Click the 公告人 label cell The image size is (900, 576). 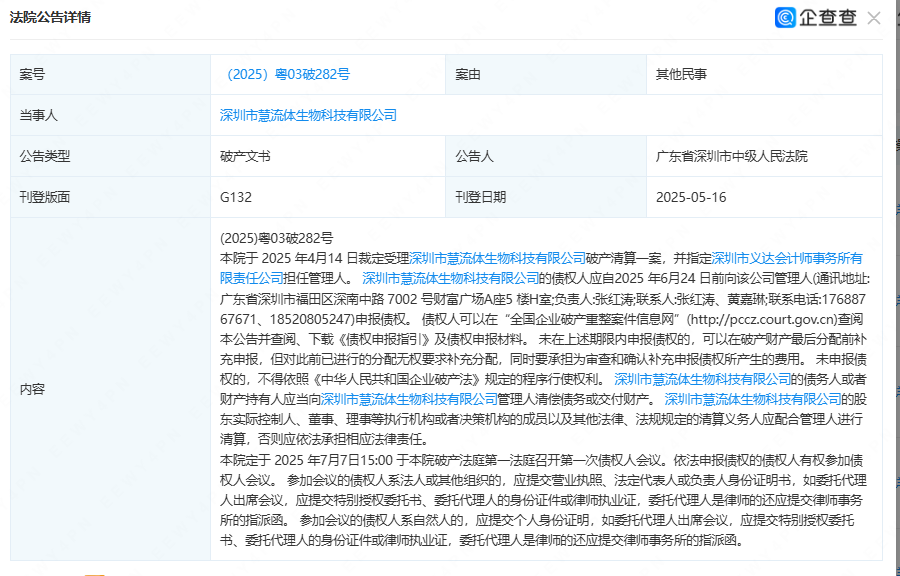tap(546, 156)
